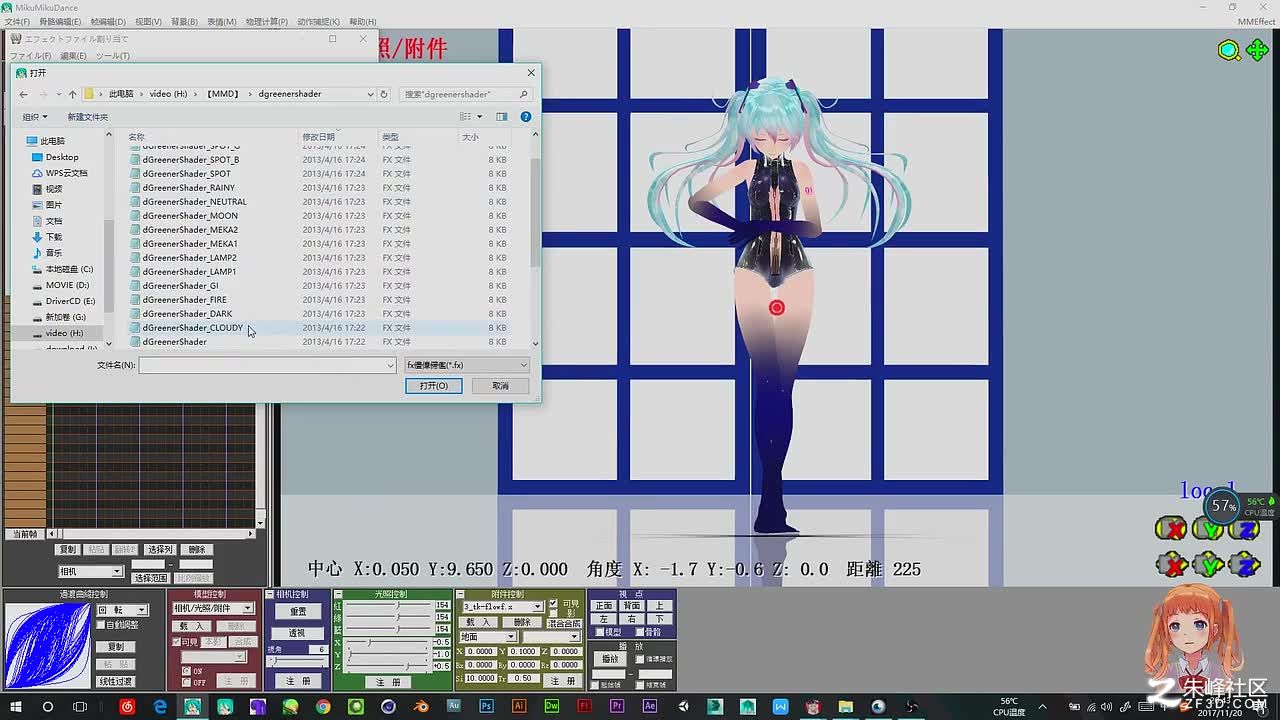Viewport: 1280px width, 720px height.
Task: Click the lower green Y axis move icon
Action: 1209,565
